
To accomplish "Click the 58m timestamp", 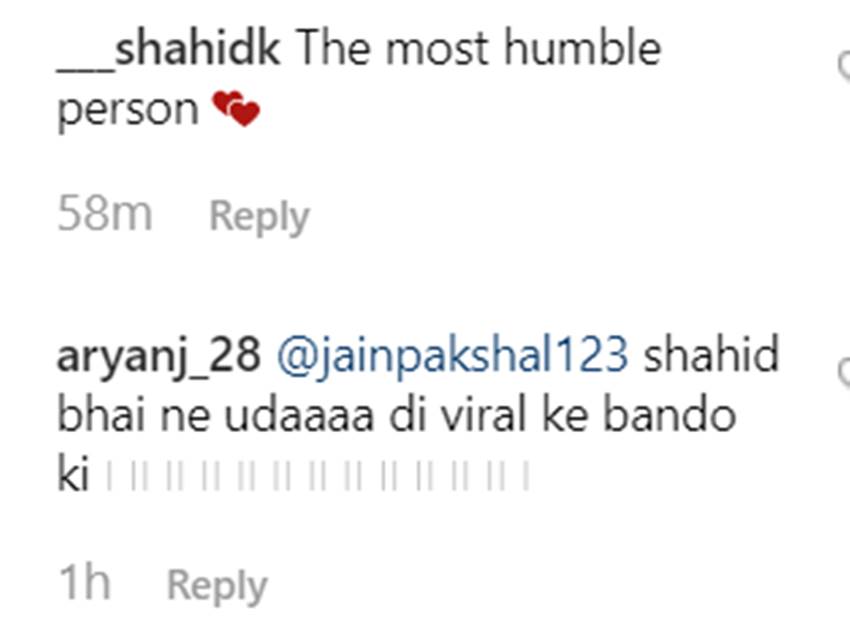I will click(x=105, y=214).
